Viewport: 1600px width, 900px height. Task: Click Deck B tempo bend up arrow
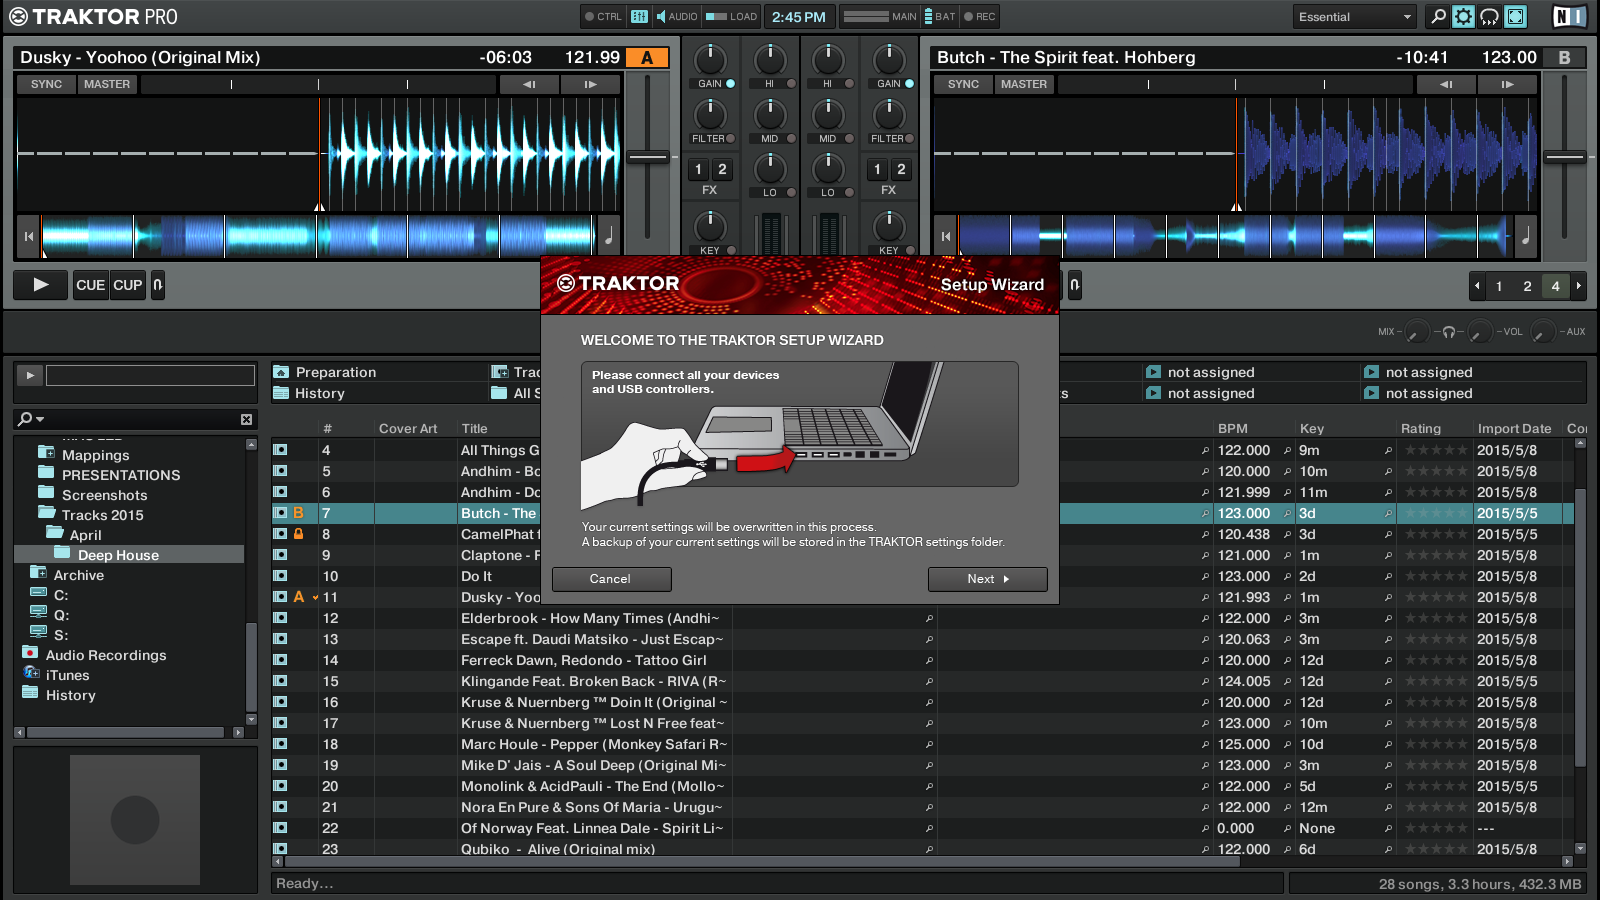tap(1508, 84)
